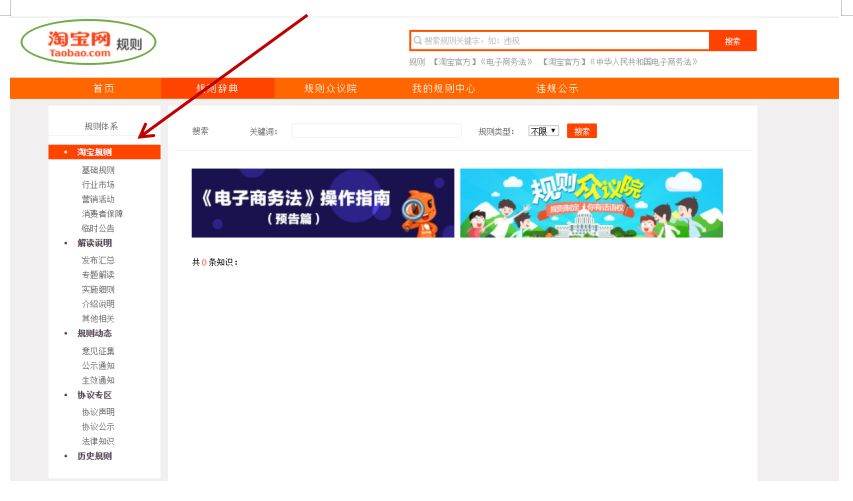Open 消费者保障 in the sidebar
This screenshot has width=853, height=501.
coord(102,214)
